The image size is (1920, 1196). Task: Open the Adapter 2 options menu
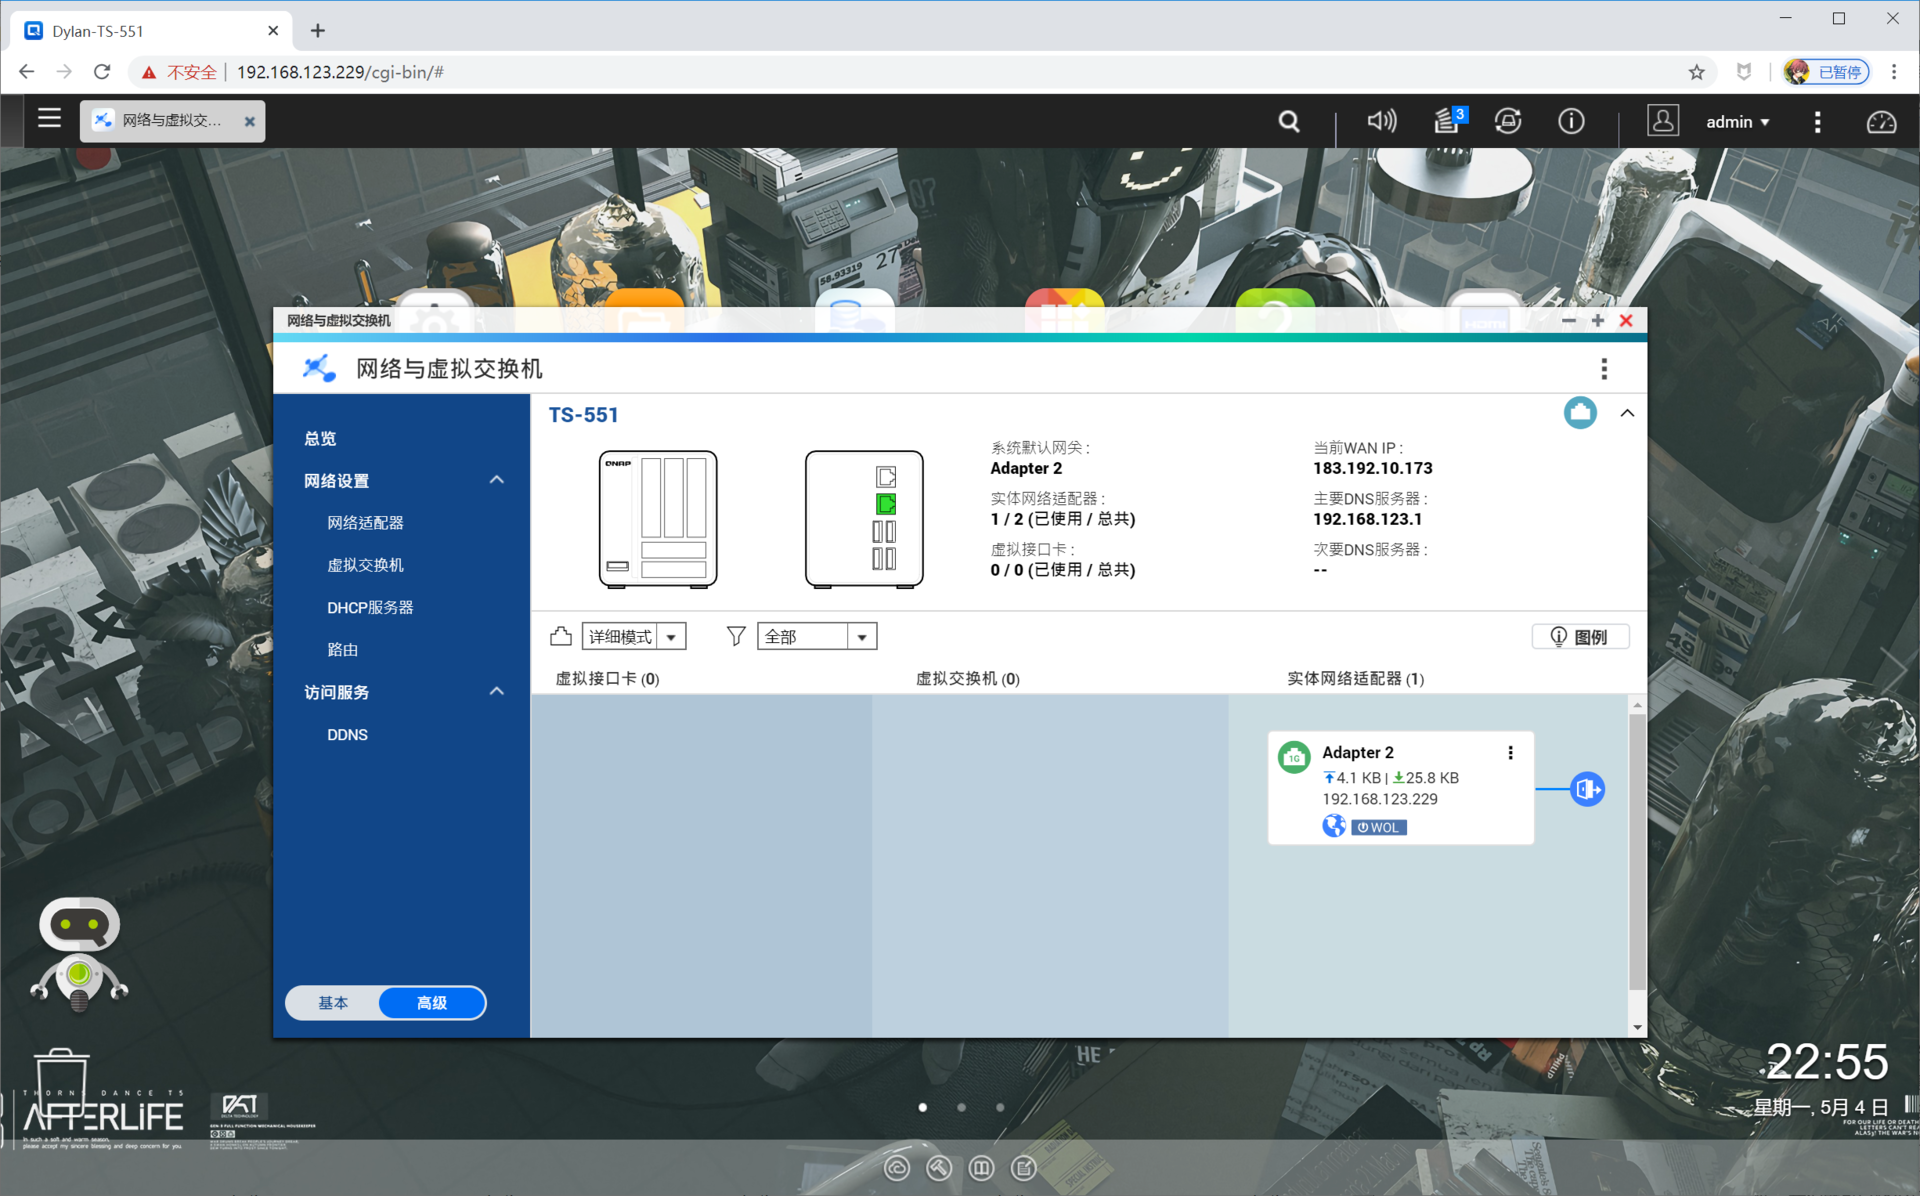pos(1510,753)
